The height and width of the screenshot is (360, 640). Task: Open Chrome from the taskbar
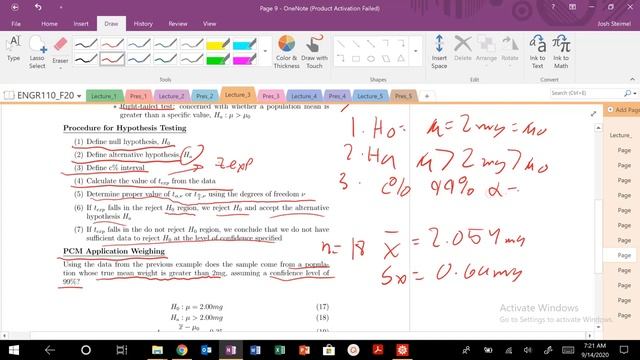point(182,350)
